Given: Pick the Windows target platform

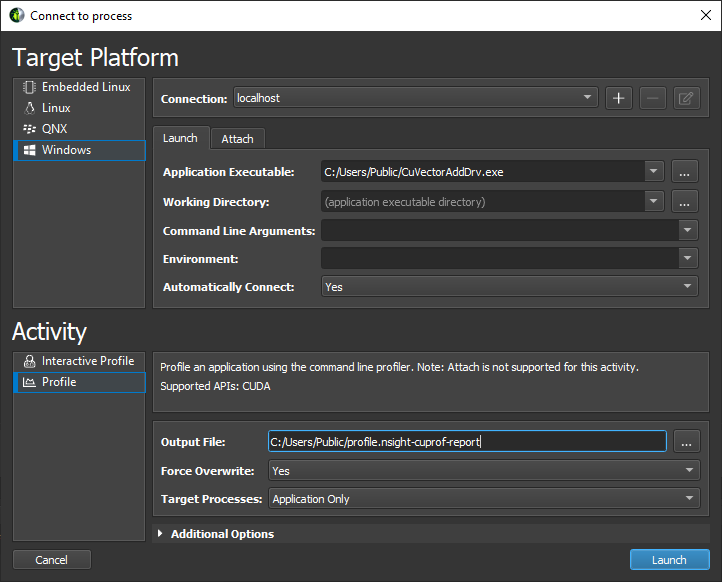Looking at the screenshot, I should (66, 150).
